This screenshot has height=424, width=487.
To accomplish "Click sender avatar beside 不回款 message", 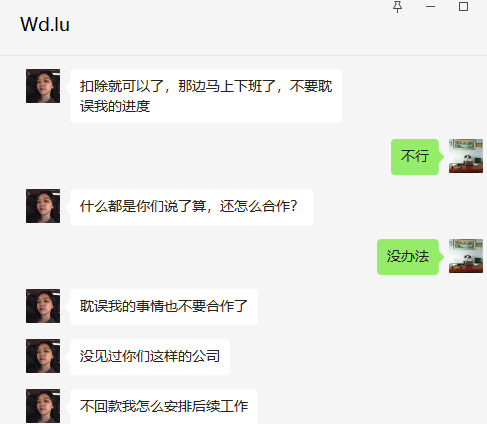I will click(x=43, y=406).
